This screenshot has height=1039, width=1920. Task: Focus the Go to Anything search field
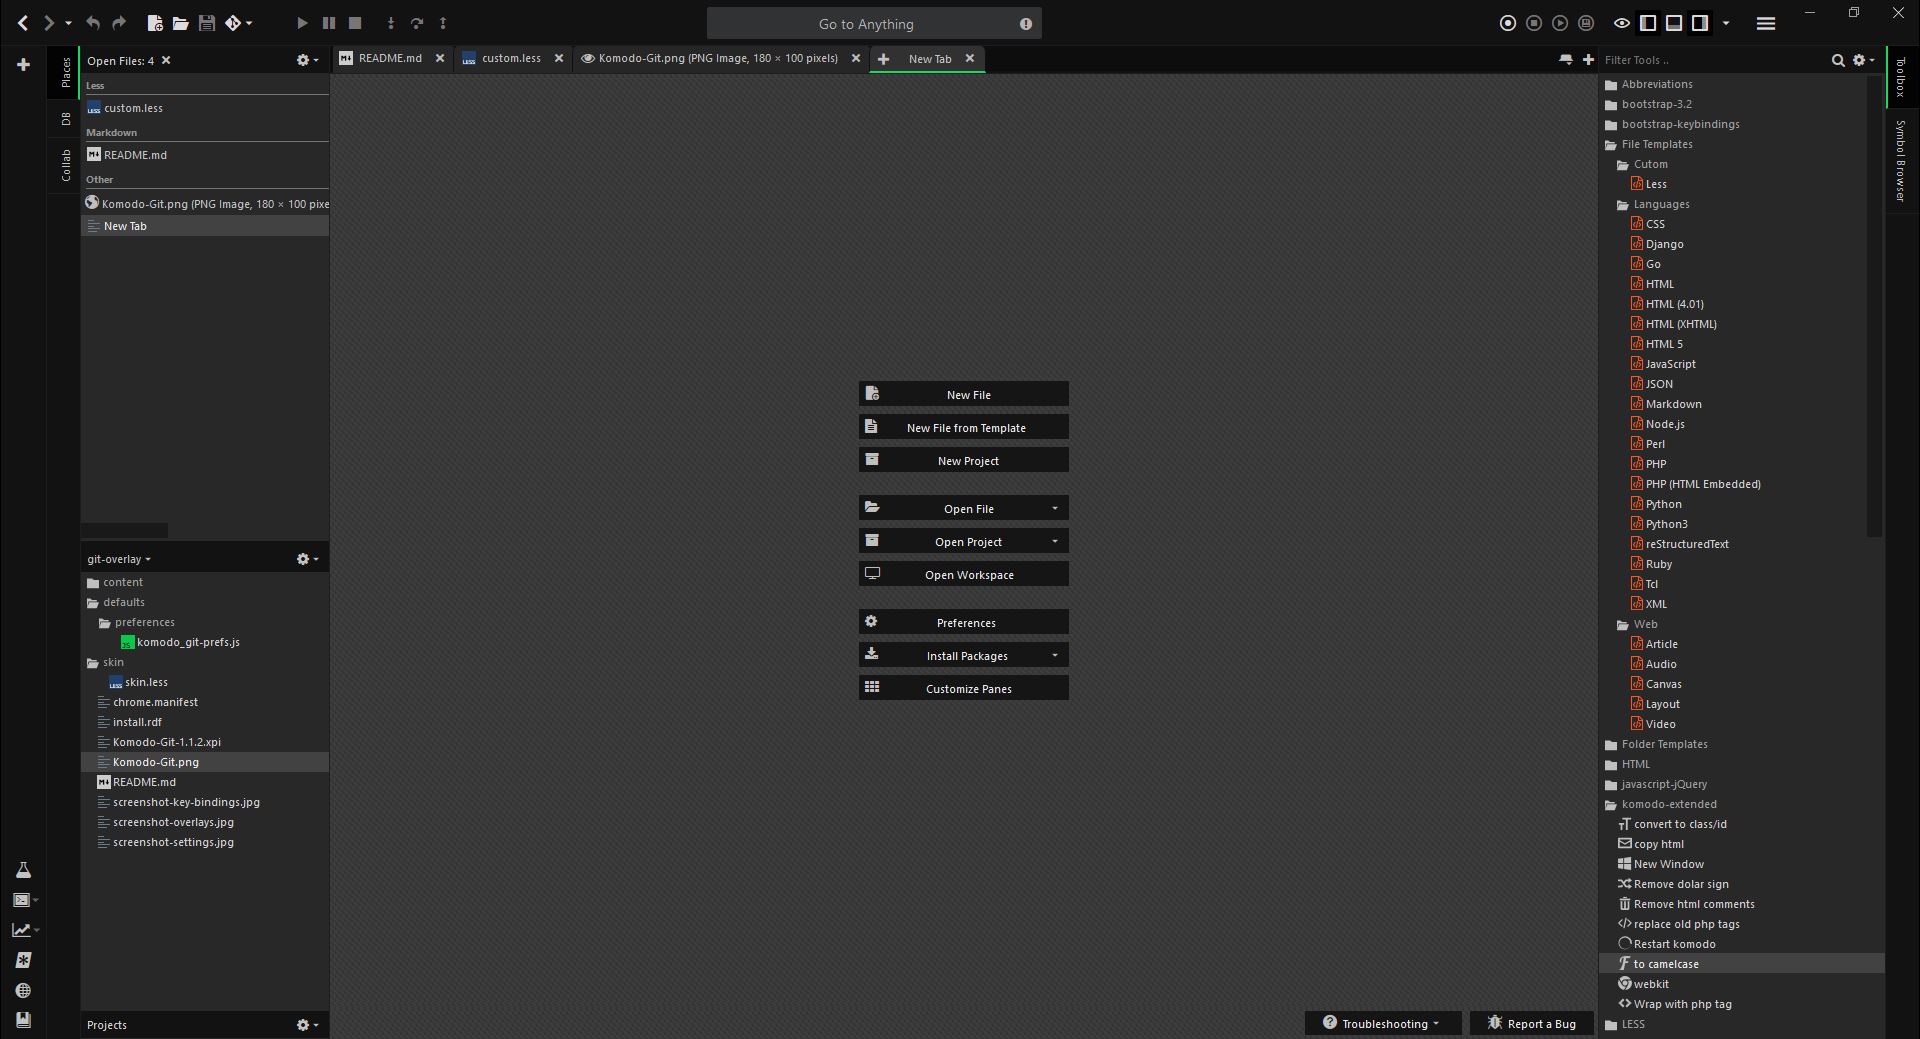coord(874,23)
